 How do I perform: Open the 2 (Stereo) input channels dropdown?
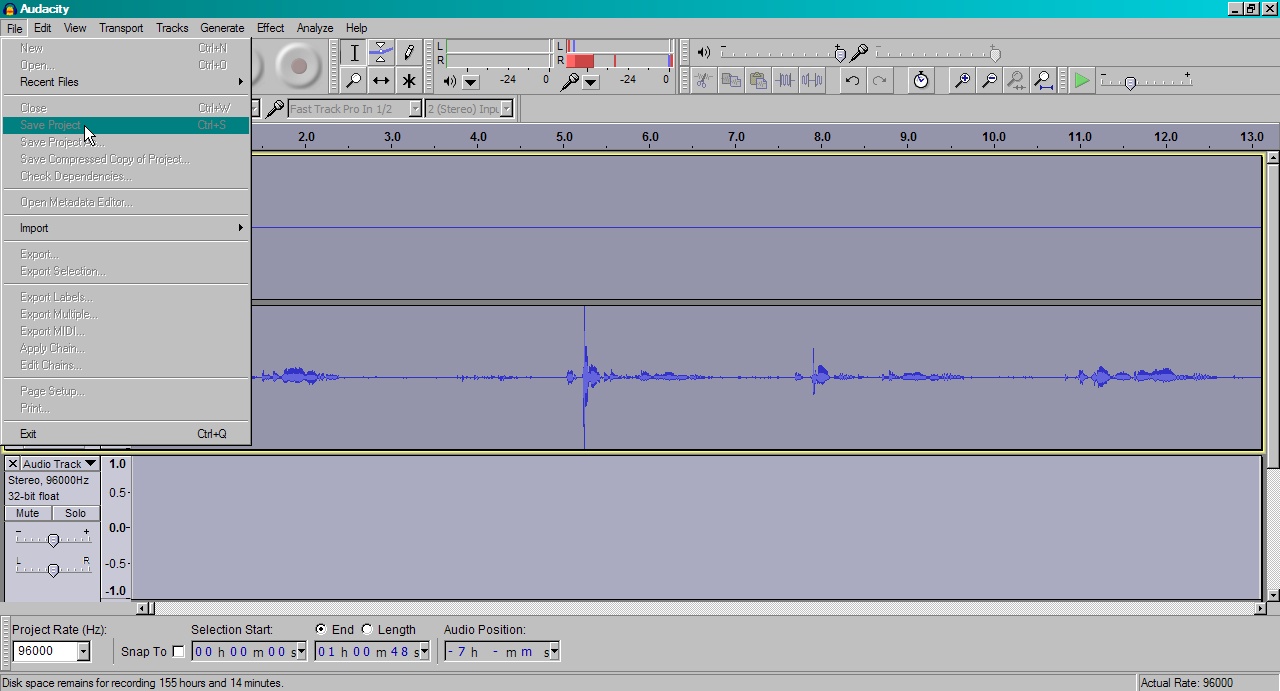click(x=506, y=108)
